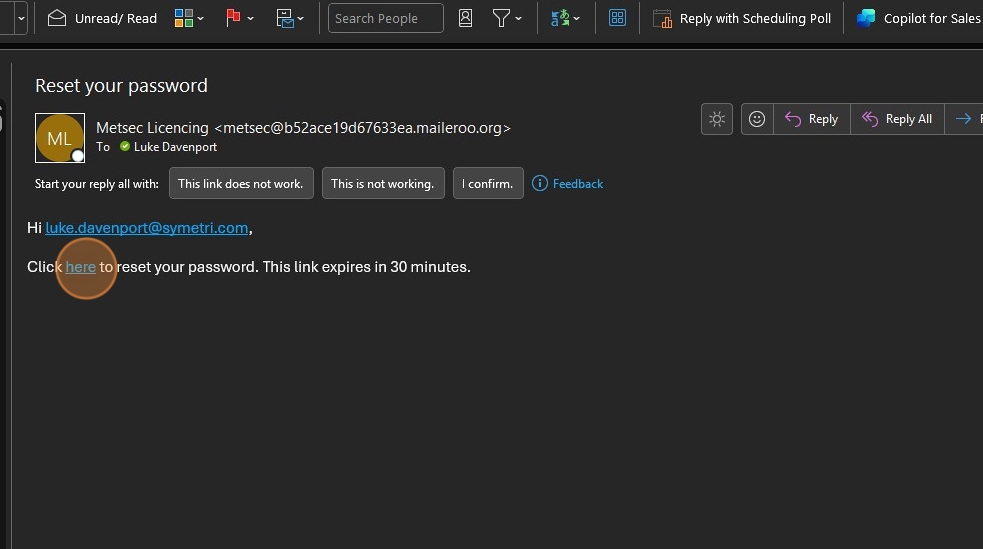Toggle the sun light/dark background switch
Viewport: 983px width, 549px height.
[717, 119]
